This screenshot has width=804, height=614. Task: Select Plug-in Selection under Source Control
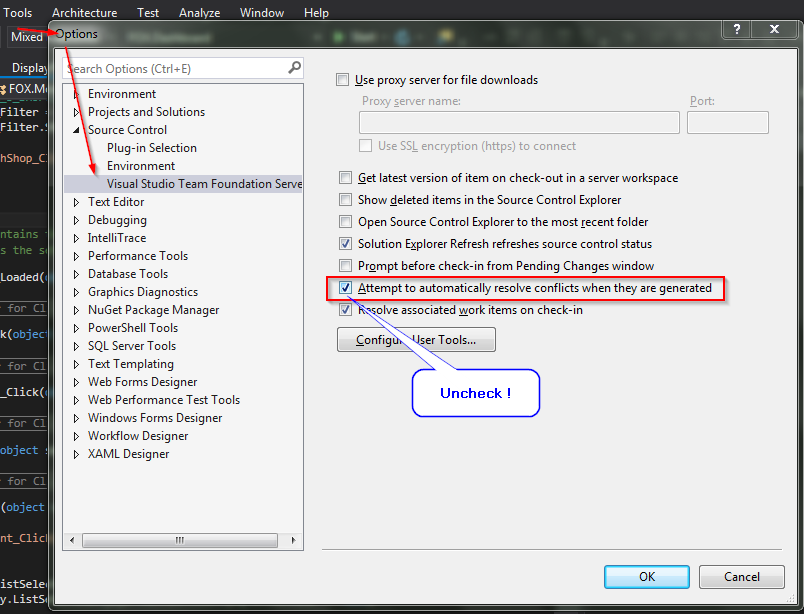(151, 148)
